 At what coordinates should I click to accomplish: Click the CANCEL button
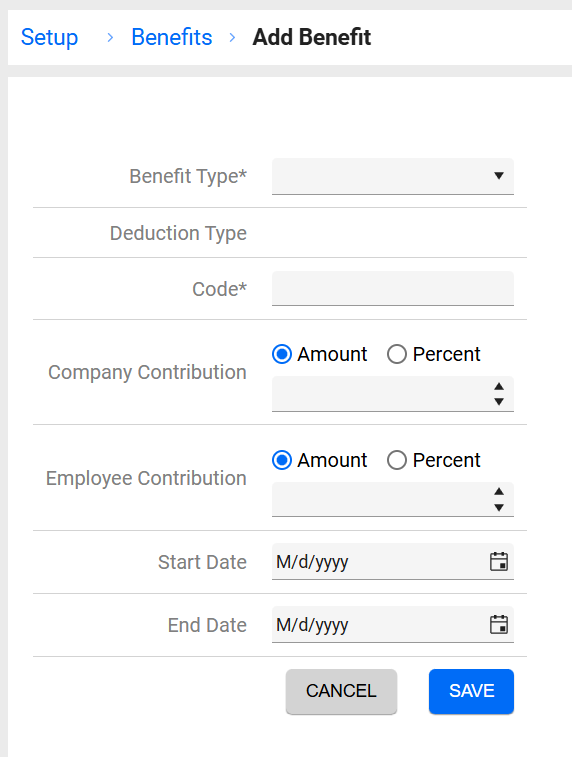pos(341,691)
